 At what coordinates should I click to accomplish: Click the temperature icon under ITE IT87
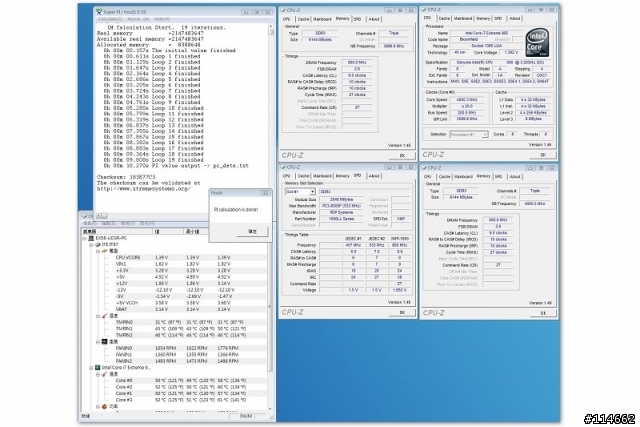(104, 316)
